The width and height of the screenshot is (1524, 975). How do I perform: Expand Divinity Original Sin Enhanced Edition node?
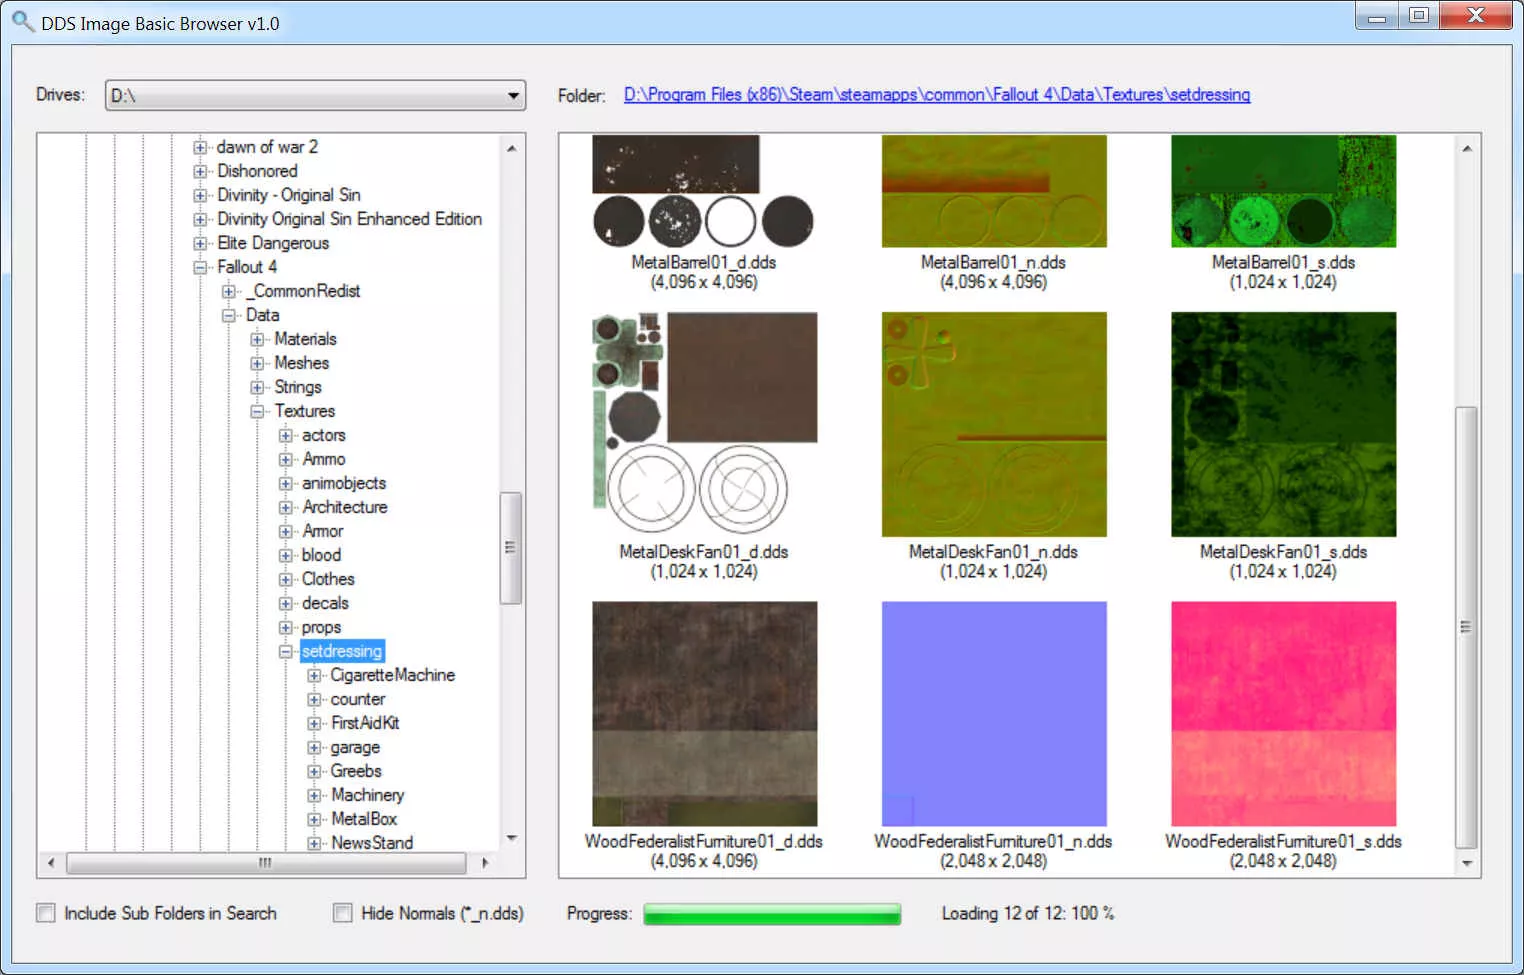coord(200,219)
